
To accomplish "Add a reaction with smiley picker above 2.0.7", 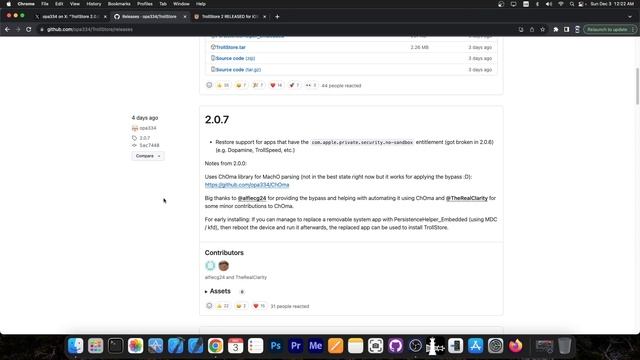I will 209,85.
